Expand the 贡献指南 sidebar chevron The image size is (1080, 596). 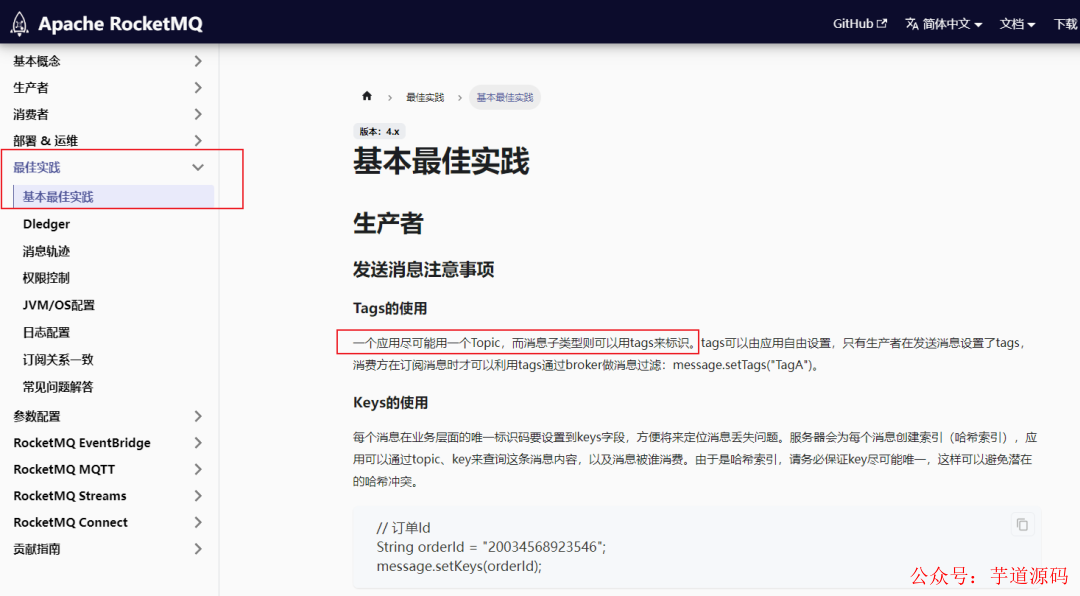click(x=198, y=548)
